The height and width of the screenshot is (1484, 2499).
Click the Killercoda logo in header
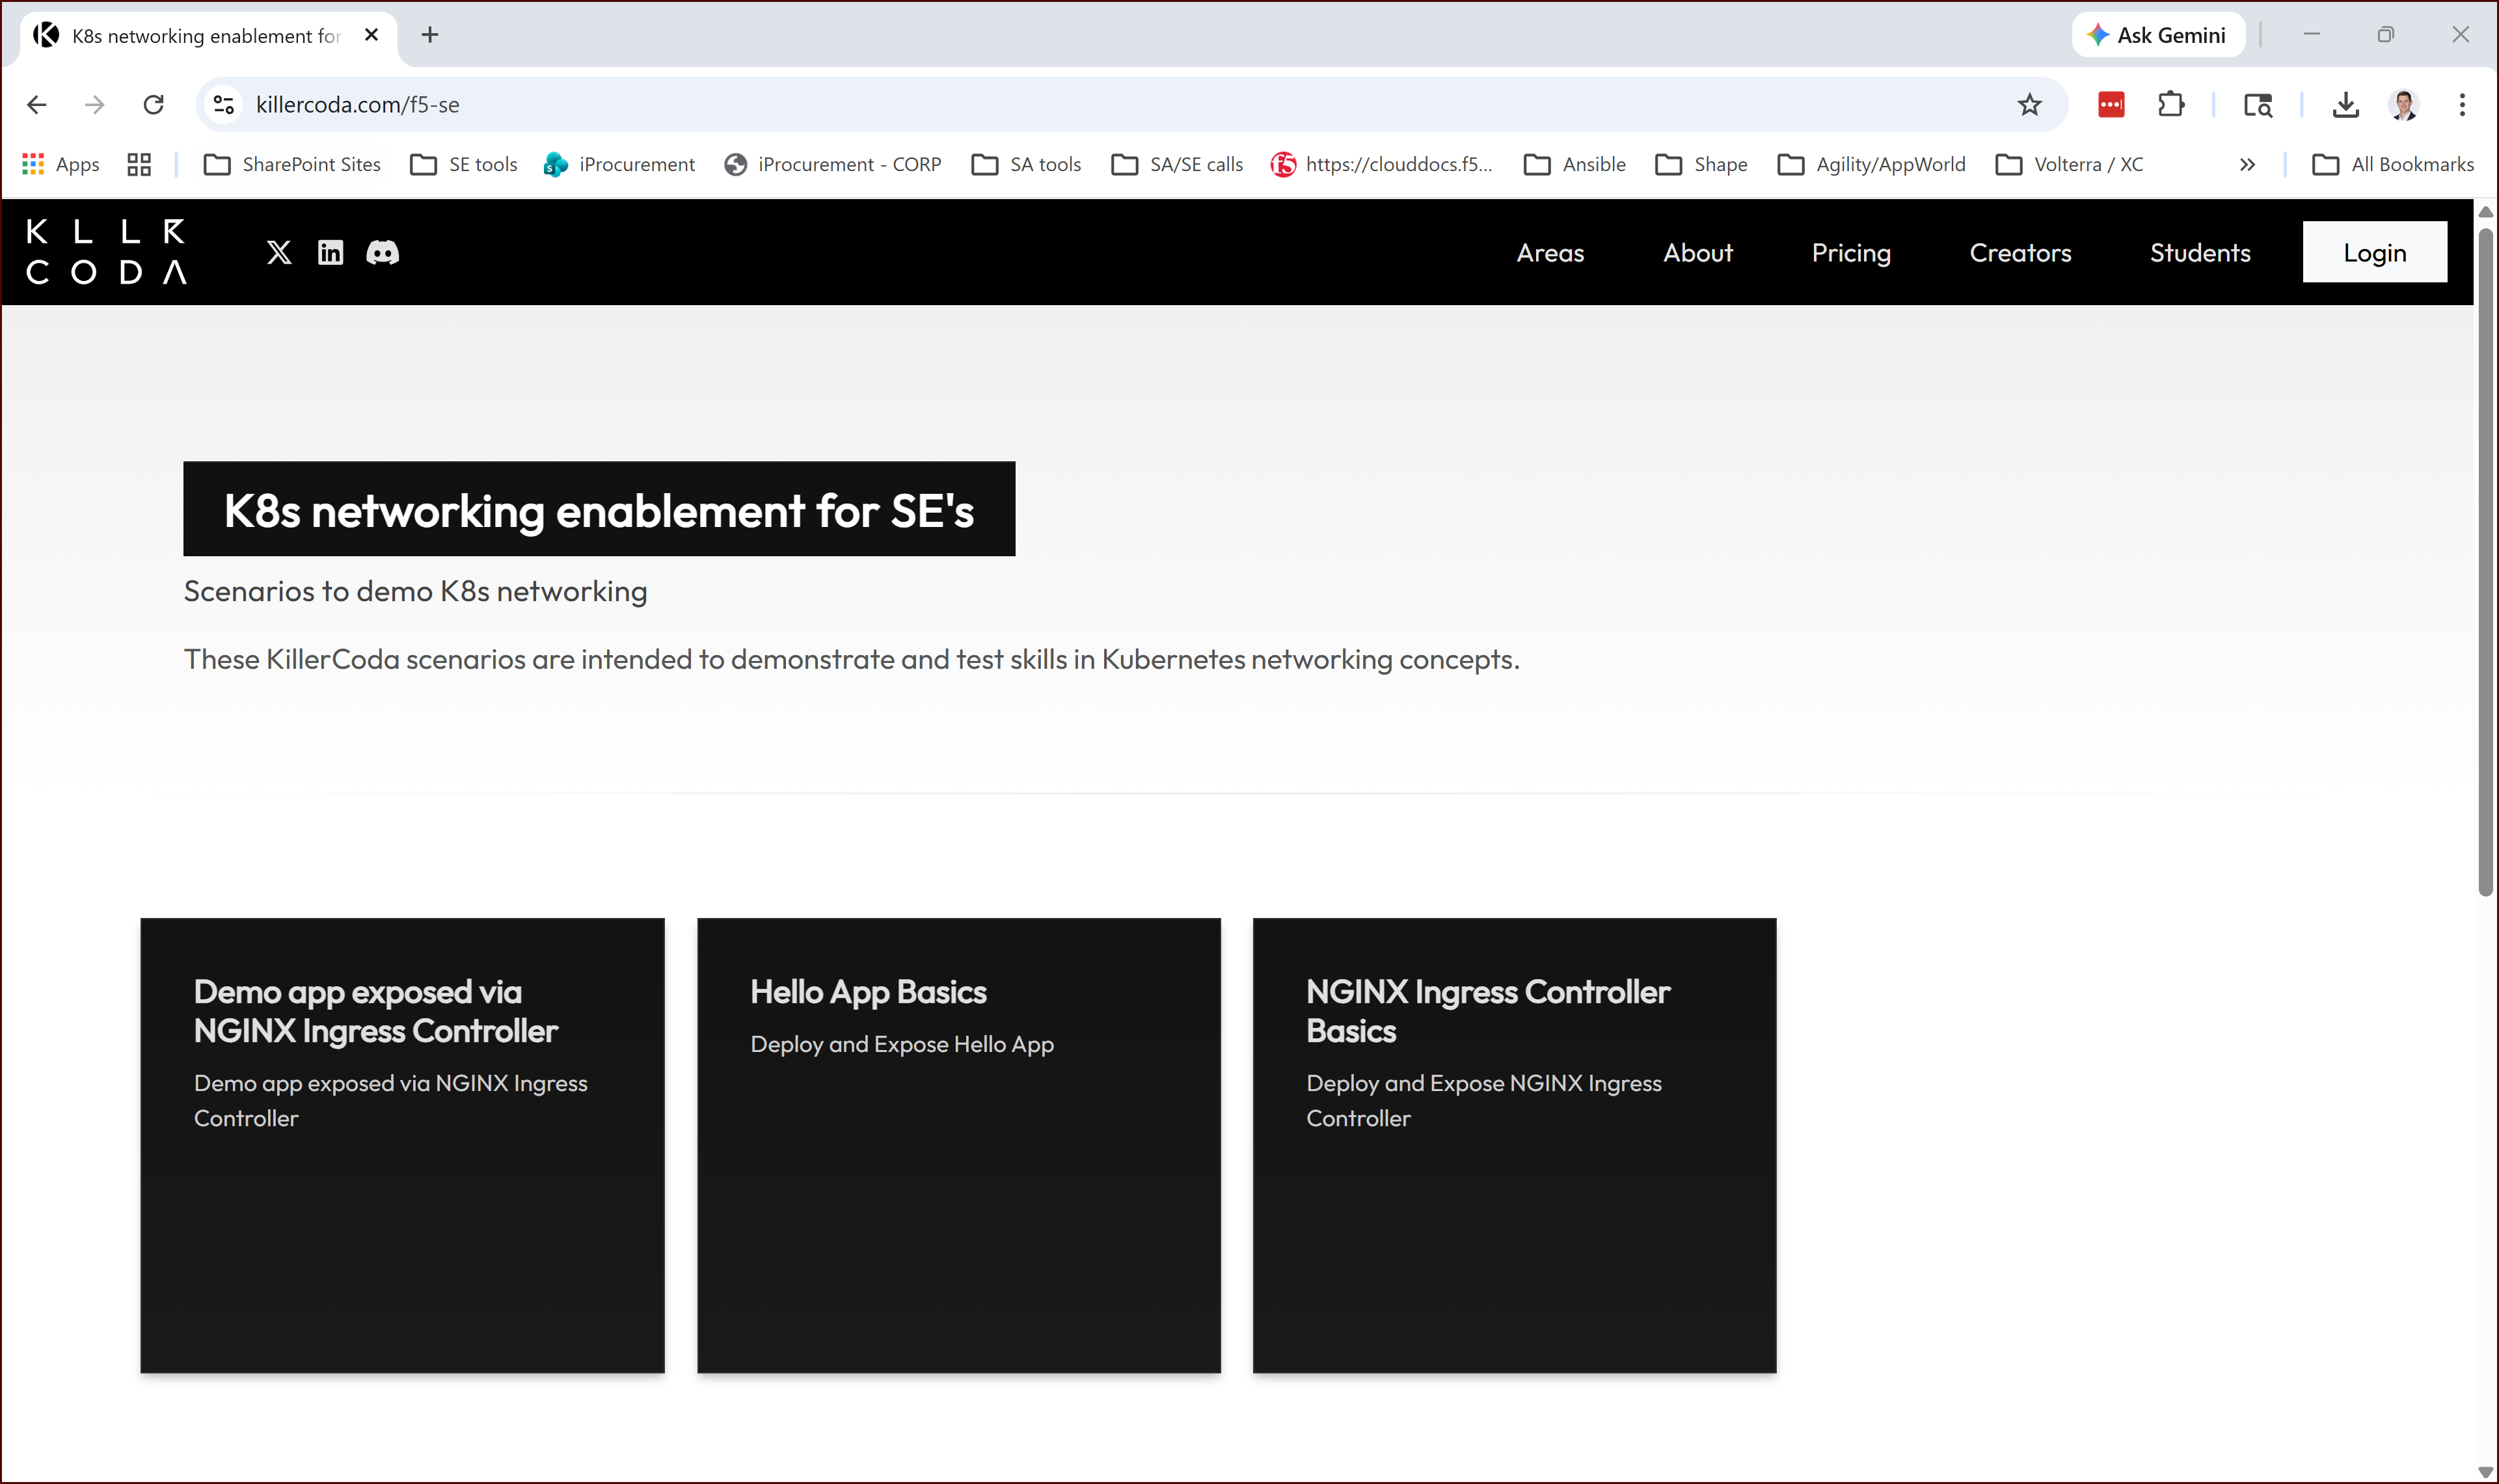106,252
